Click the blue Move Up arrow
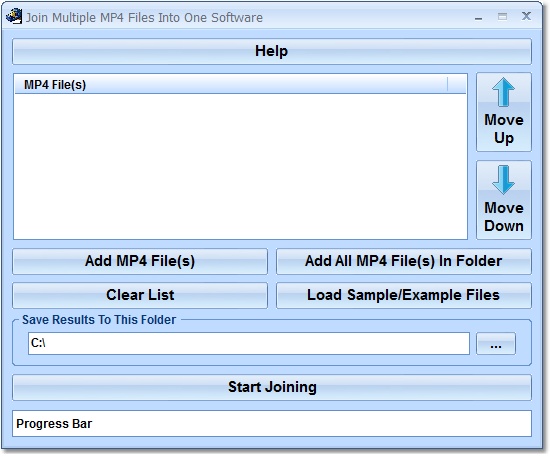 click(x=503, y=92)
